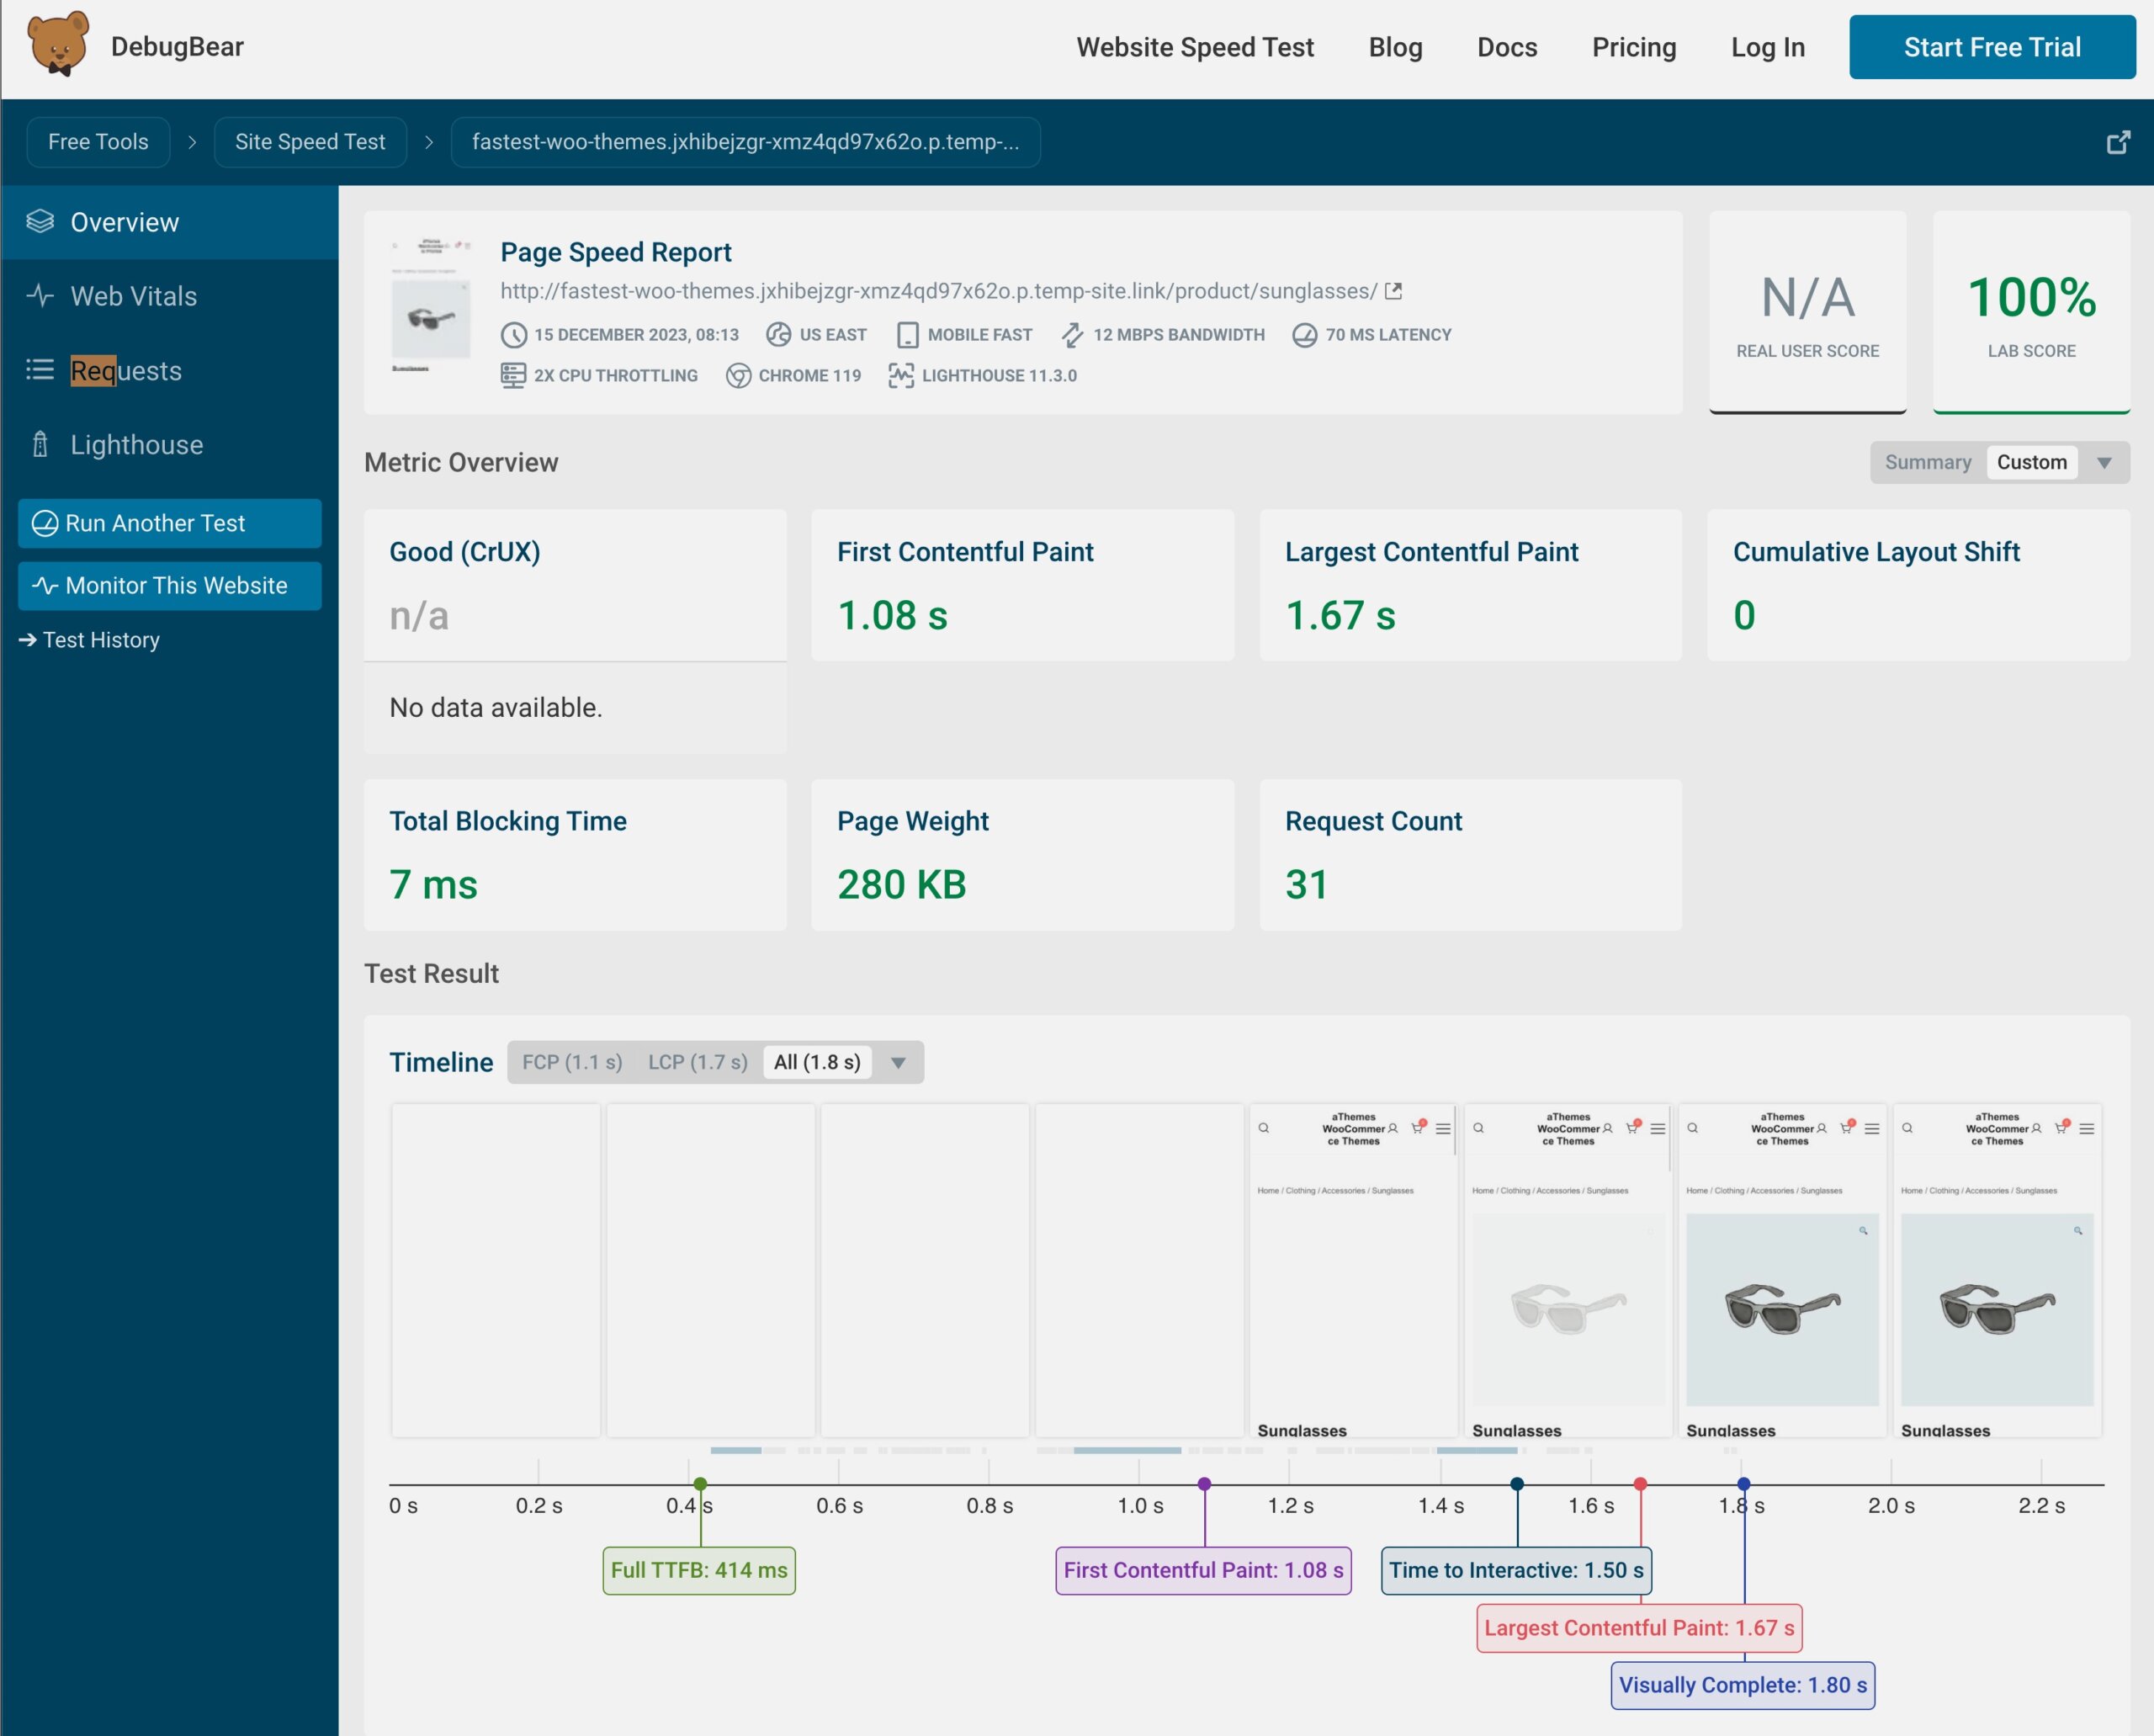The height and width of the screenshot is (1736, 2154).
Task: Switch timeline to LCP (1.7 s)
Action: [x=697, y=1062]
